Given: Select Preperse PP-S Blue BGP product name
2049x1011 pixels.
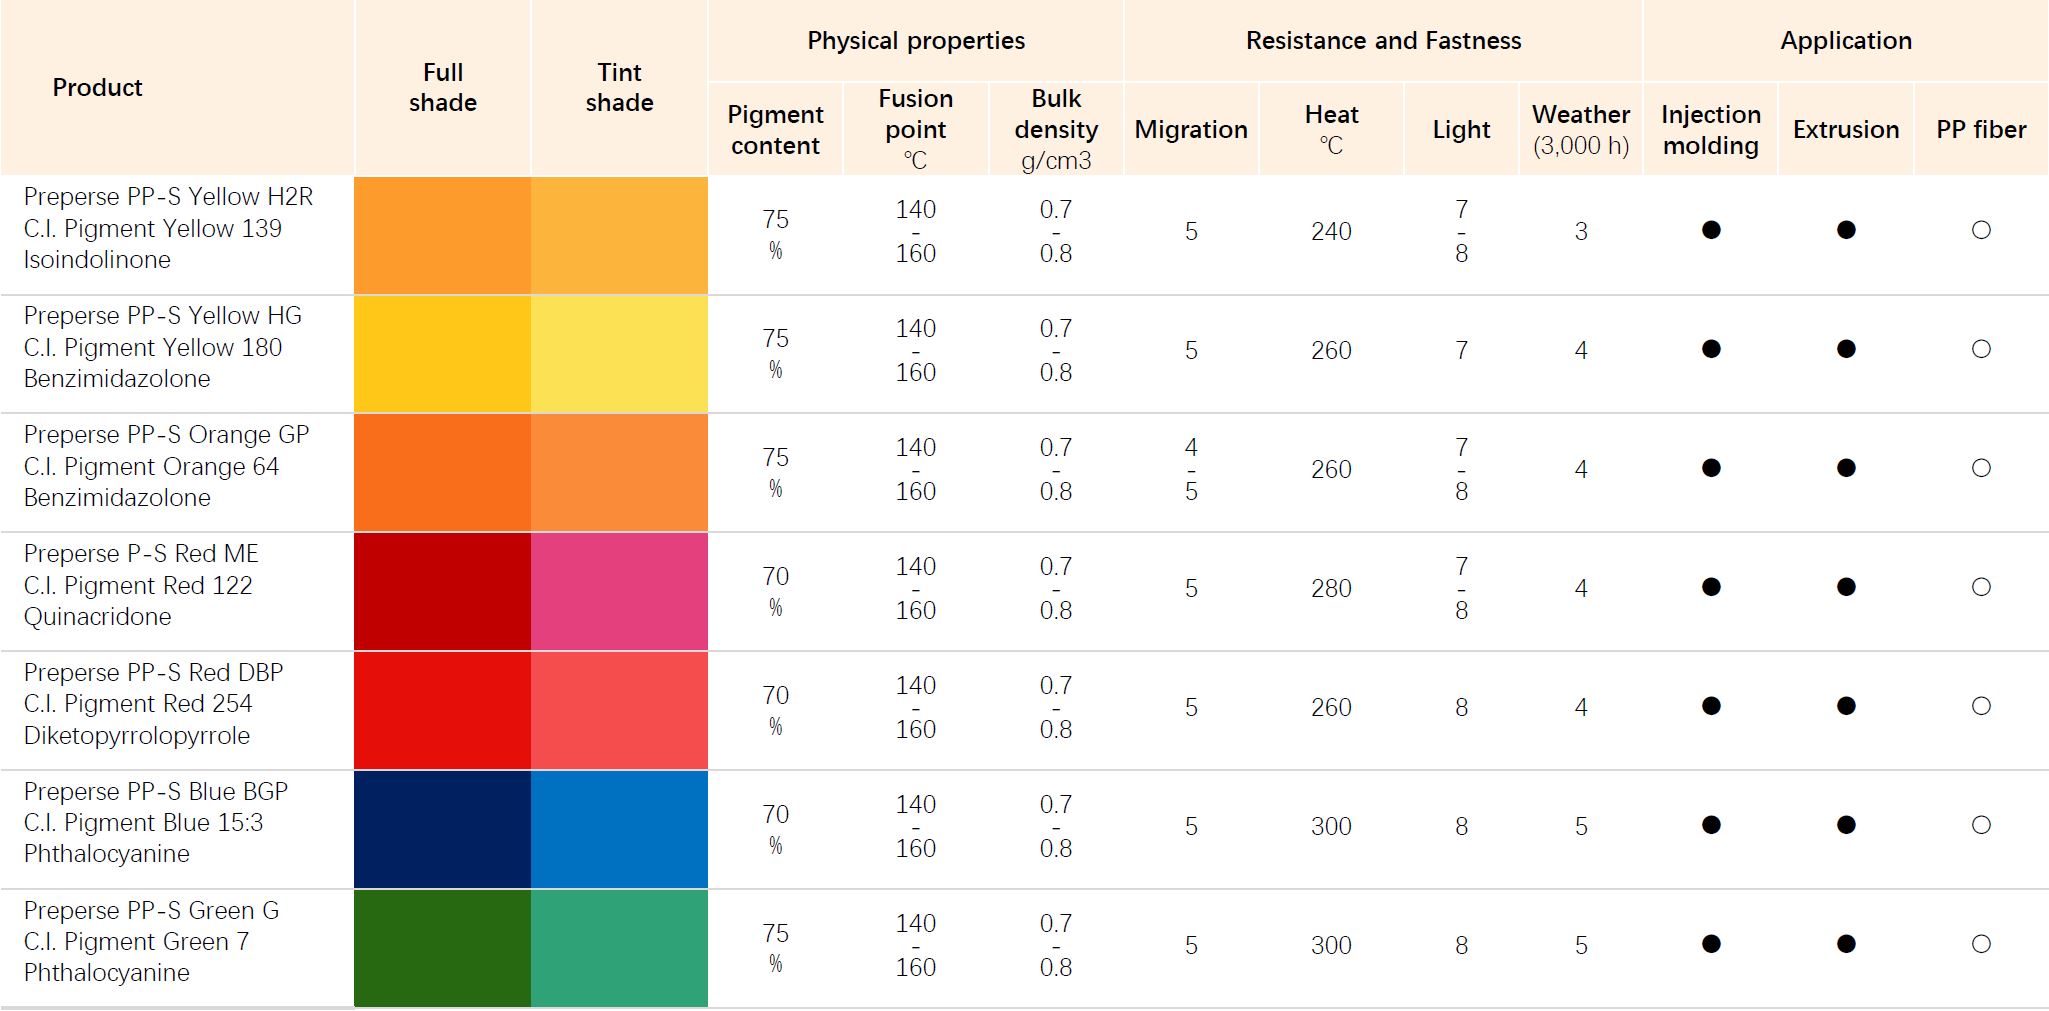Looking at the screenshot, I should click(x=155, y=792).
